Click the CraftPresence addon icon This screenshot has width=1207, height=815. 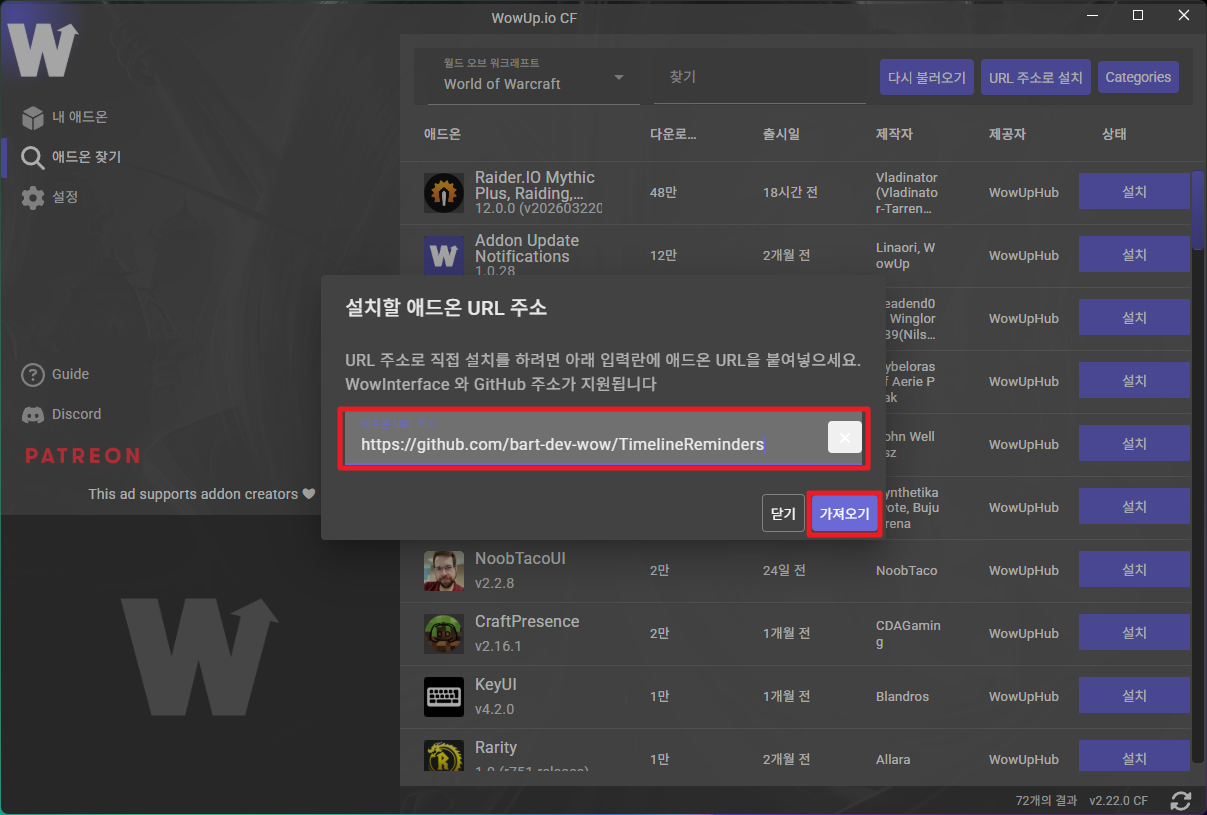[443, 633]
